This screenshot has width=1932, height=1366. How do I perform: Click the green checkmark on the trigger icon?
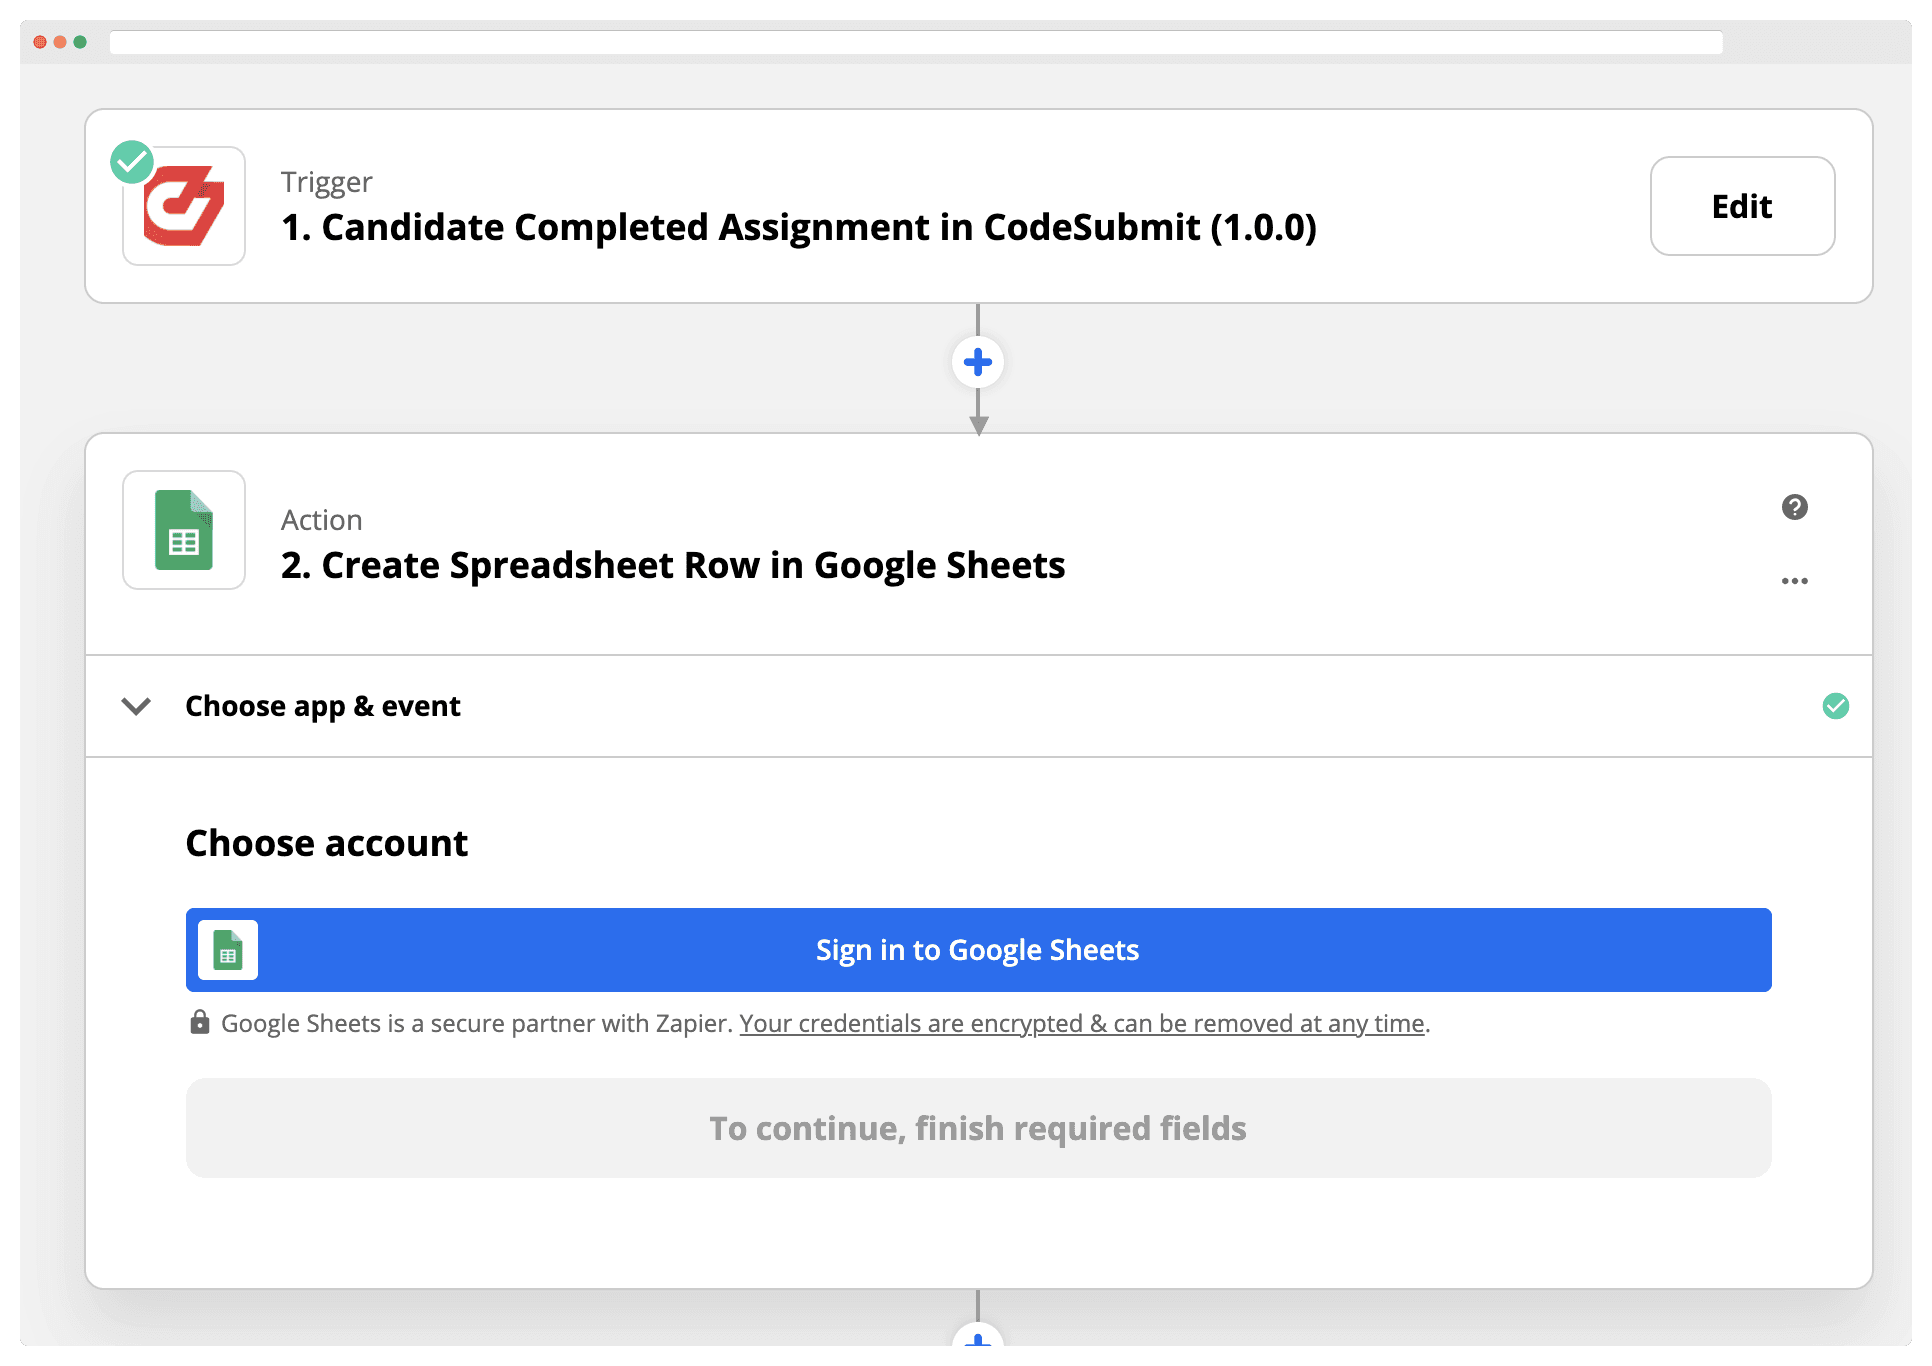[132, 162]
